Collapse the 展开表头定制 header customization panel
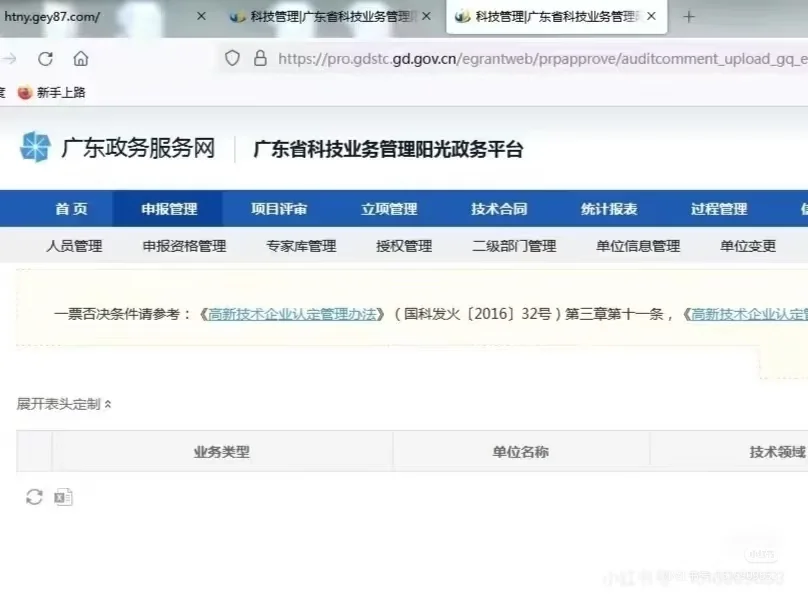808x606 pixels. [63, 405]
